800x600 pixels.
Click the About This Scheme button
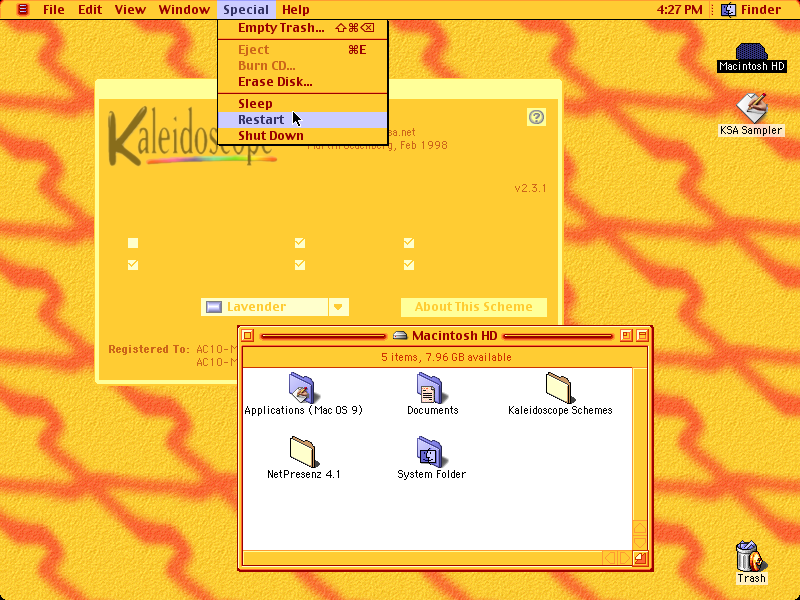click(473, 307)
